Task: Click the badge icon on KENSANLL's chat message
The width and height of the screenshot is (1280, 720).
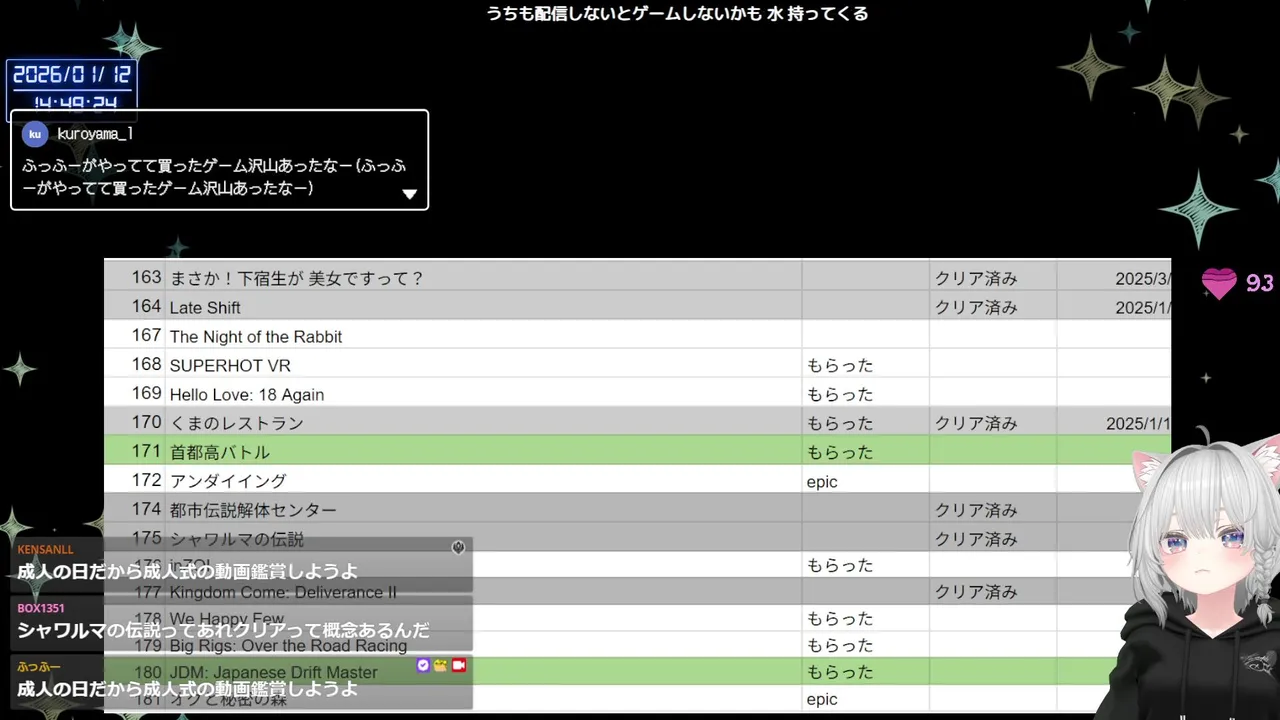Action: tap(458, 548)
